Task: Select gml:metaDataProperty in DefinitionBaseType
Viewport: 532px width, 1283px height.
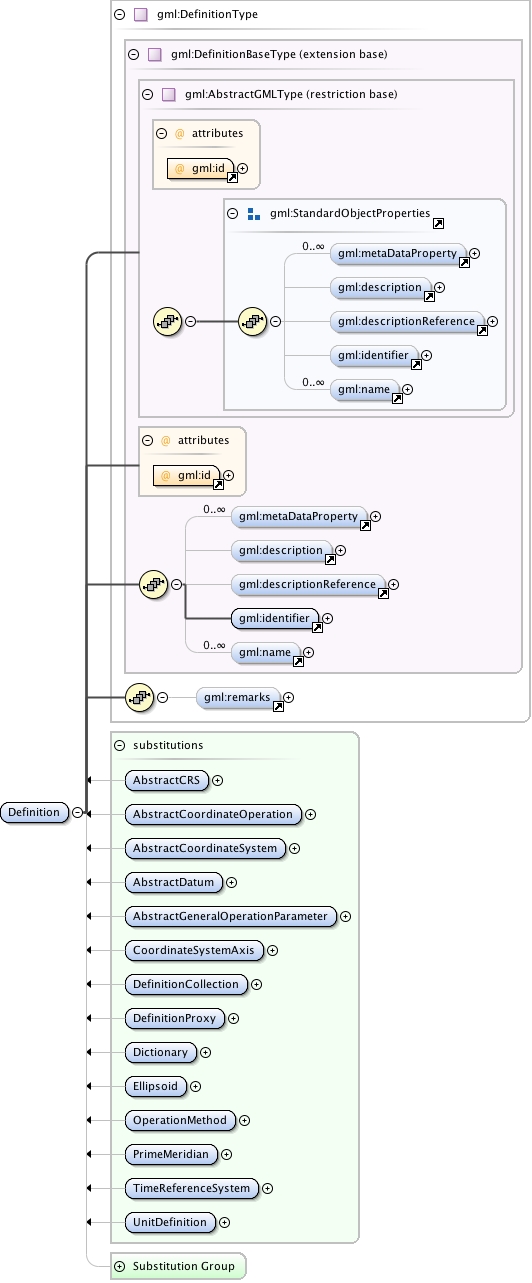Action: click(x=299, y=517)
